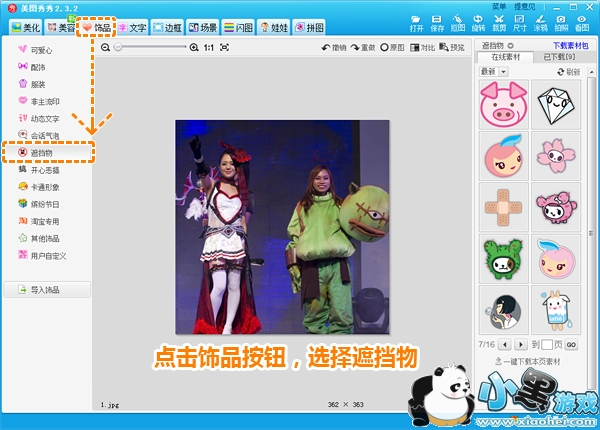Select the 抠图 cutout tool

[457, 24]
